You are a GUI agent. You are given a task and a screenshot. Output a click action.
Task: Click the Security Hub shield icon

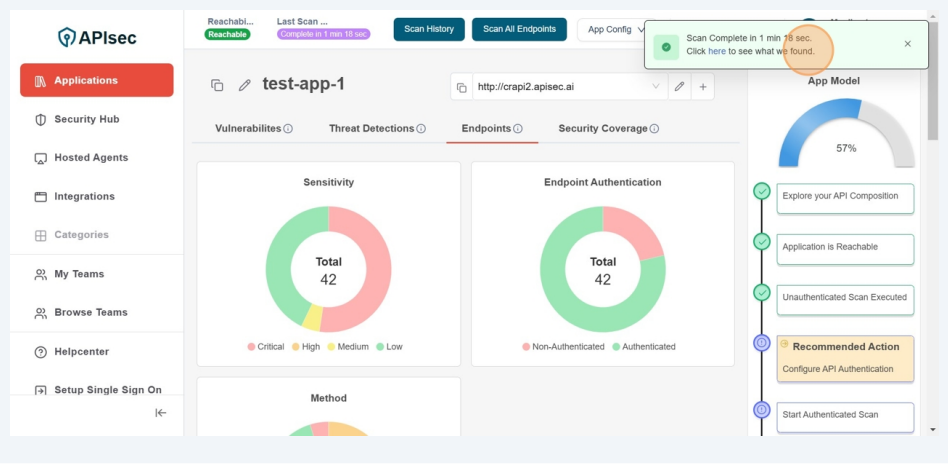41,120
